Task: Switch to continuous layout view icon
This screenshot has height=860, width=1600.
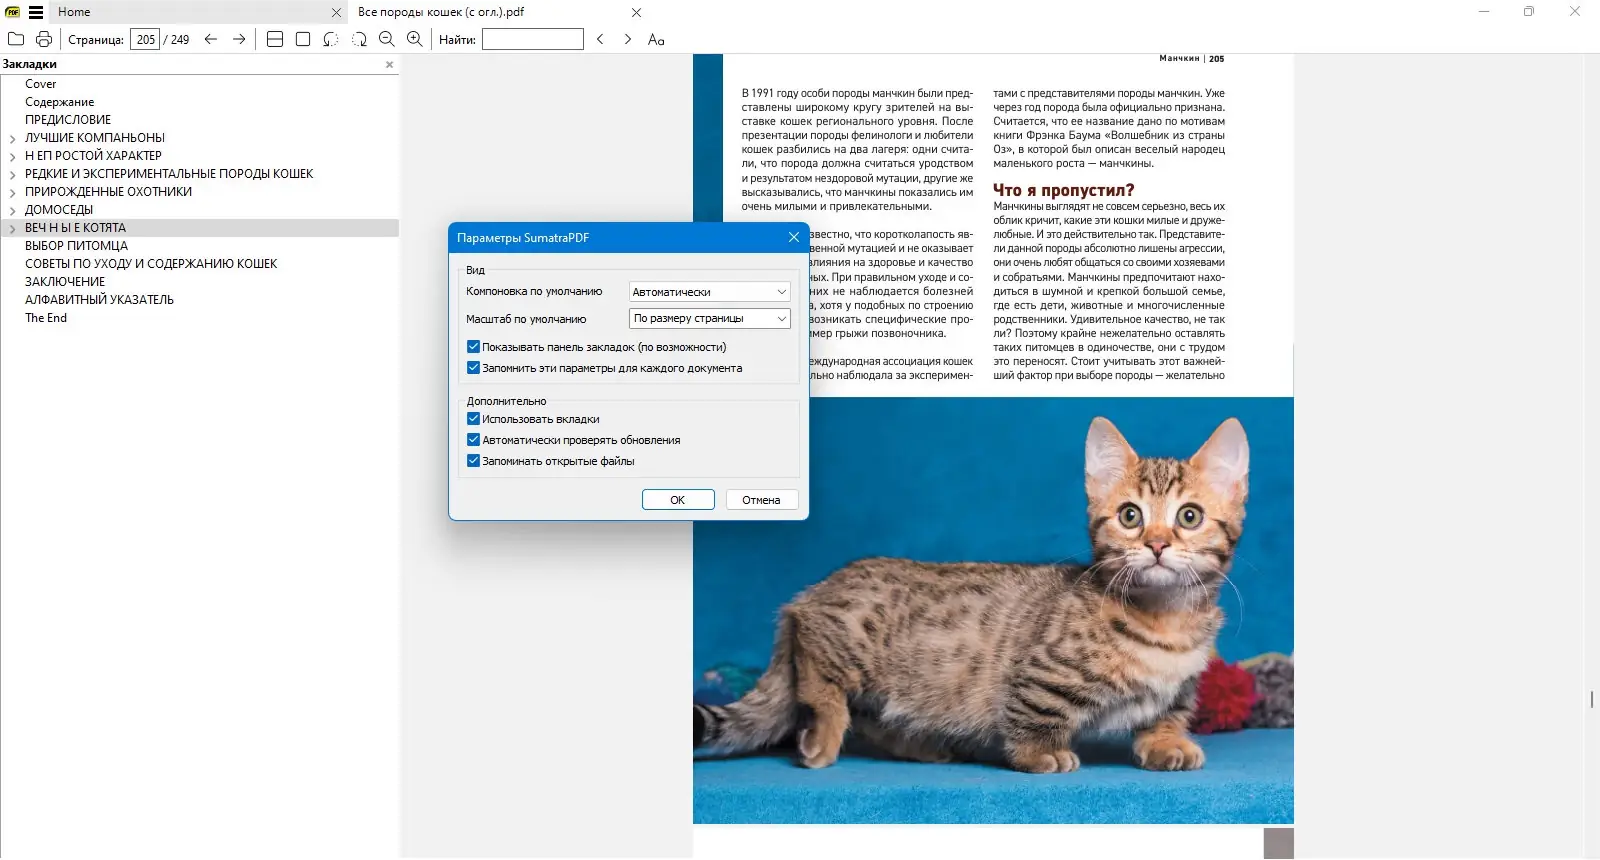Action: click(x=275, y=39)
